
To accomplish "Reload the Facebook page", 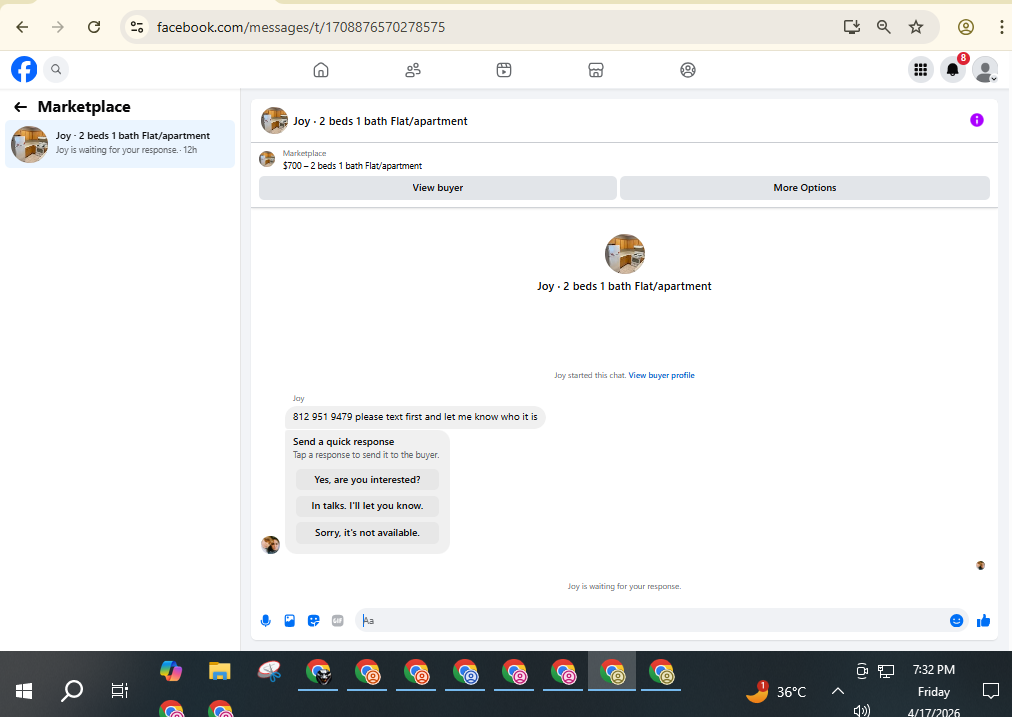I will click(94, 27).
